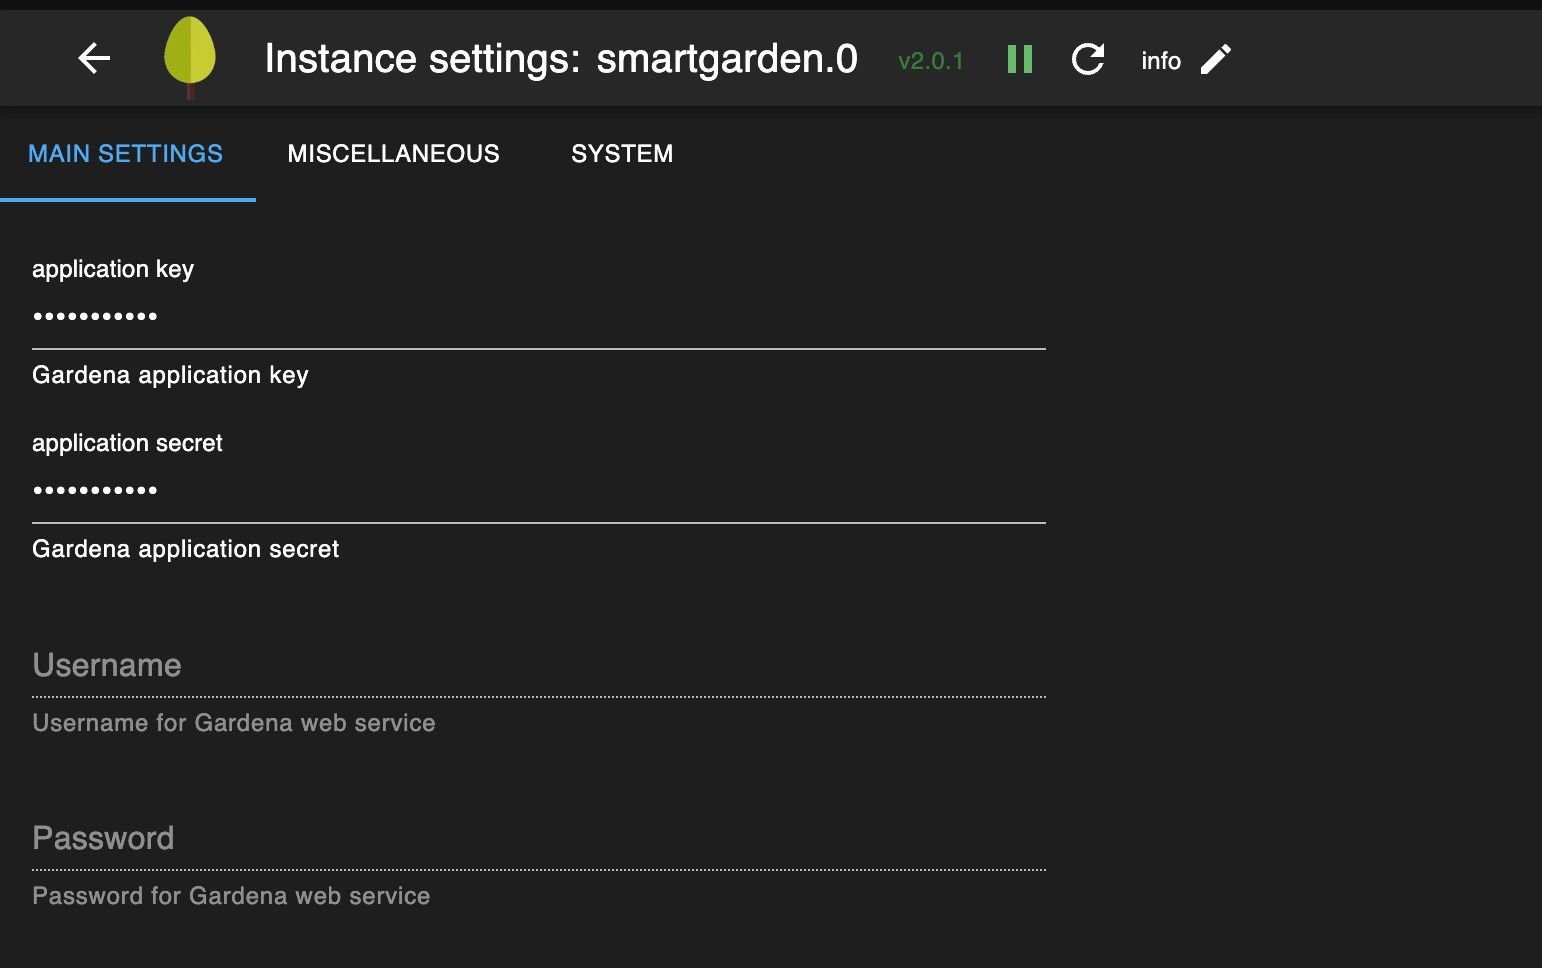
Task: Edit instance with the pencil icon
Action: click(x=1216, y=60)
